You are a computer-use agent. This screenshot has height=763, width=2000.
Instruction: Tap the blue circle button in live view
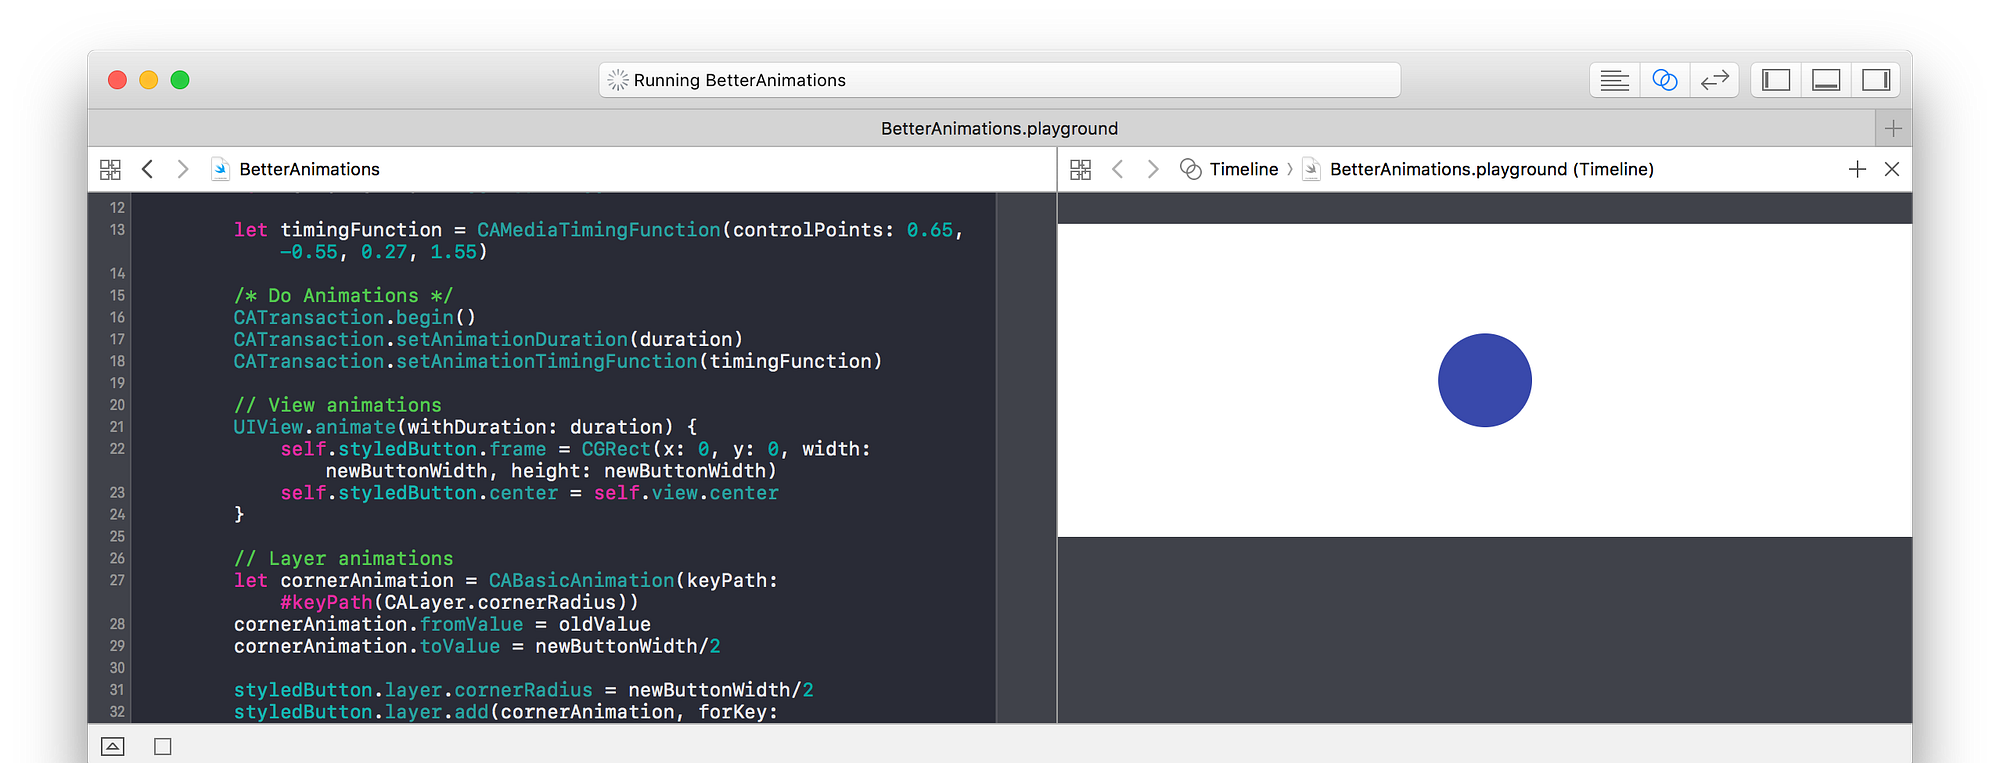(x=1485, y=380)
